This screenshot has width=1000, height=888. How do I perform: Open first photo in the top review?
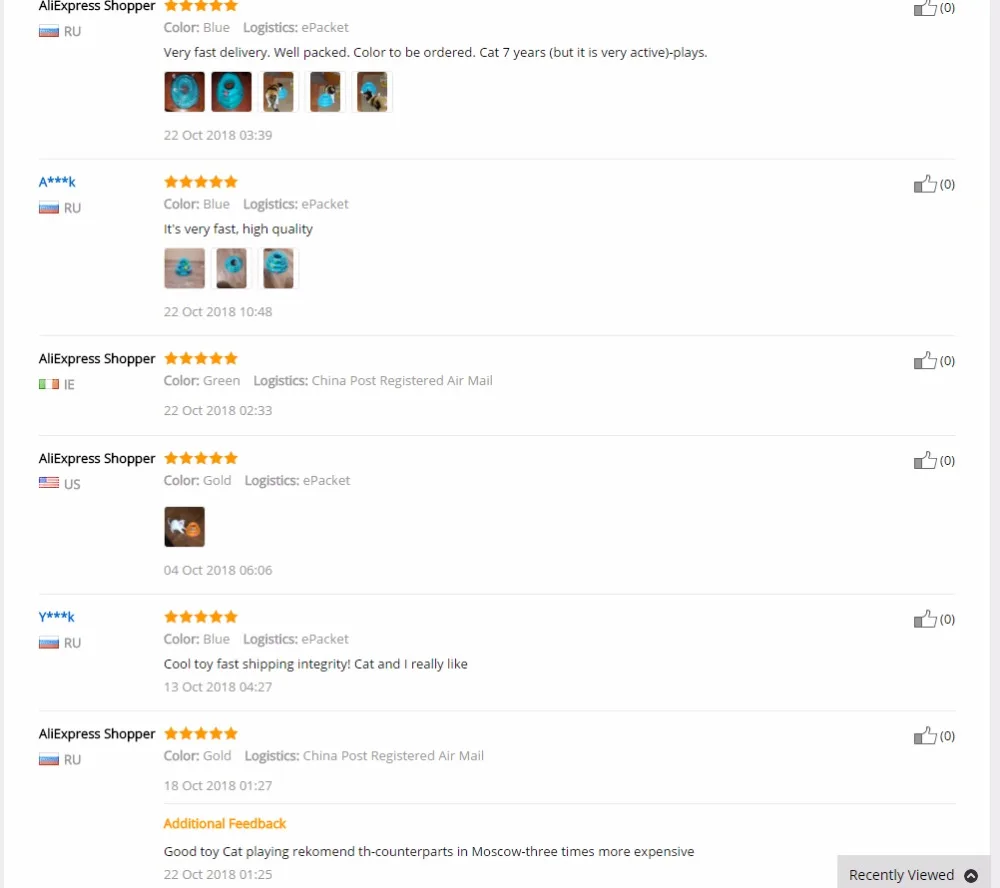184,92
